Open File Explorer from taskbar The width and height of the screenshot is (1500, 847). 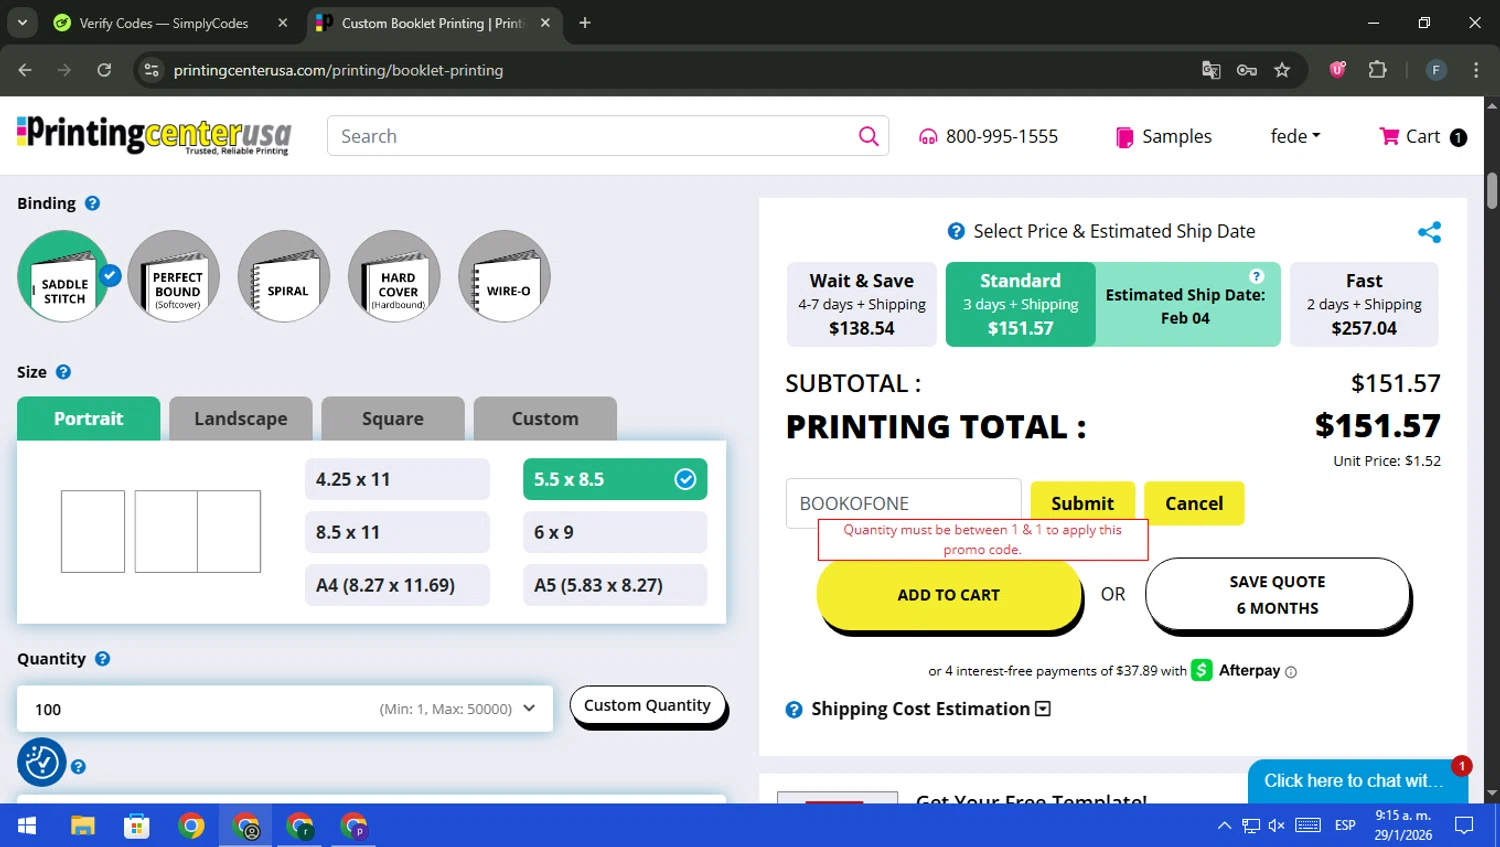(x=82, y=826)
